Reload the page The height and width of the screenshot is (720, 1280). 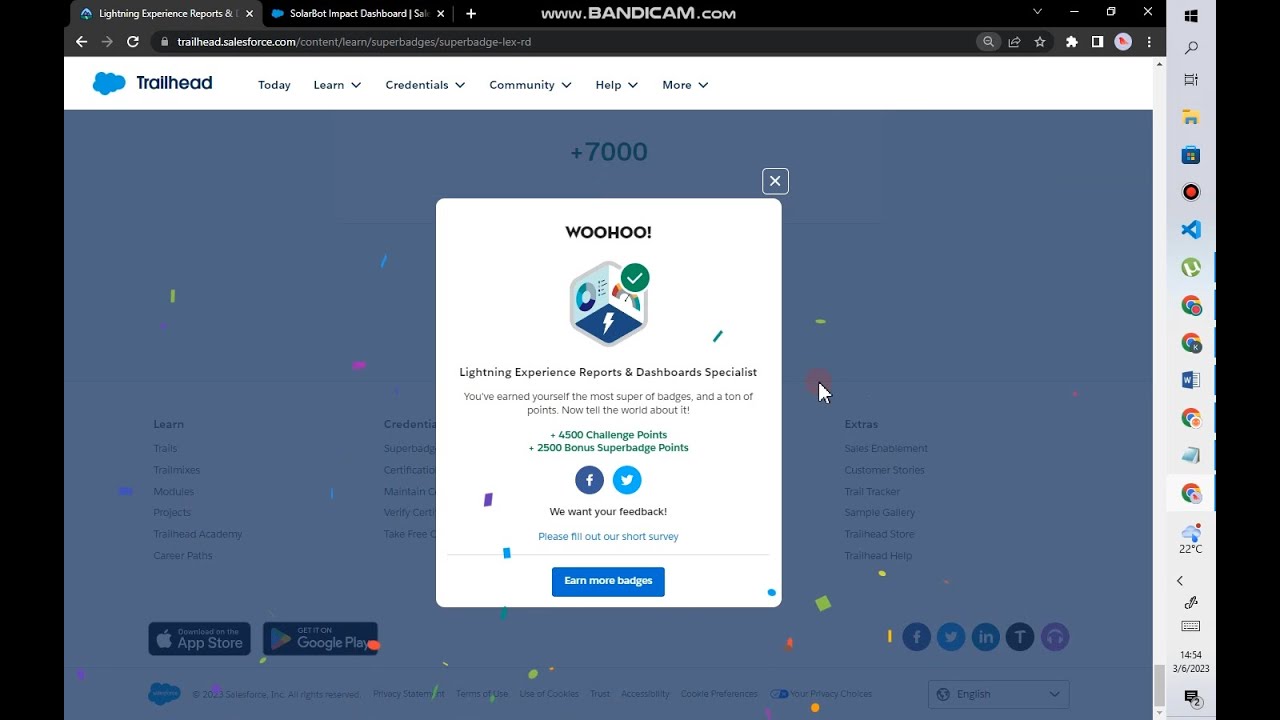(x=133, y=42)
